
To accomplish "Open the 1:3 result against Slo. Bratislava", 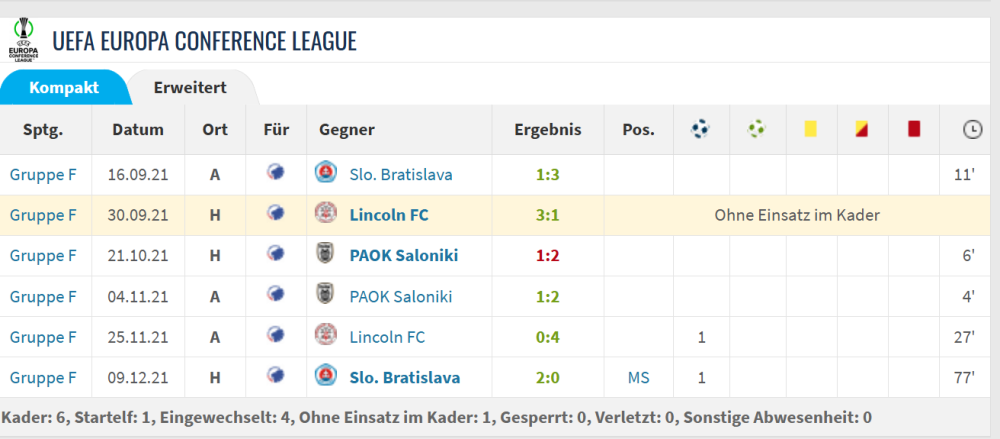I will (x=547, y=174).
